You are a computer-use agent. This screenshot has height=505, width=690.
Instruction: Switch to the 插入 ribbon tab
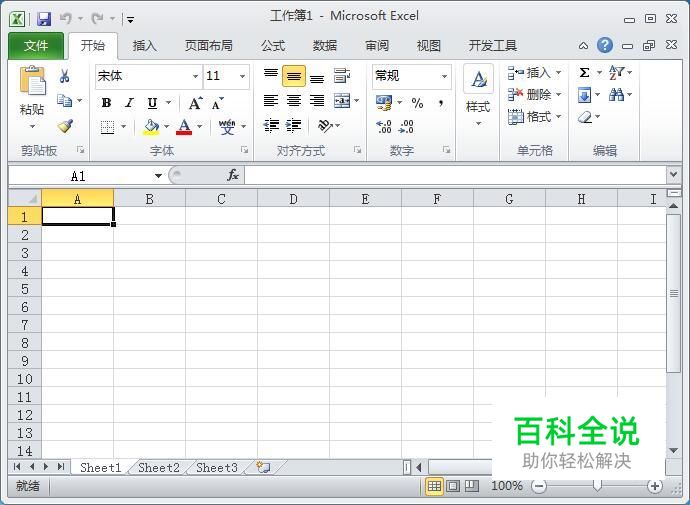[x=145, y=46]
